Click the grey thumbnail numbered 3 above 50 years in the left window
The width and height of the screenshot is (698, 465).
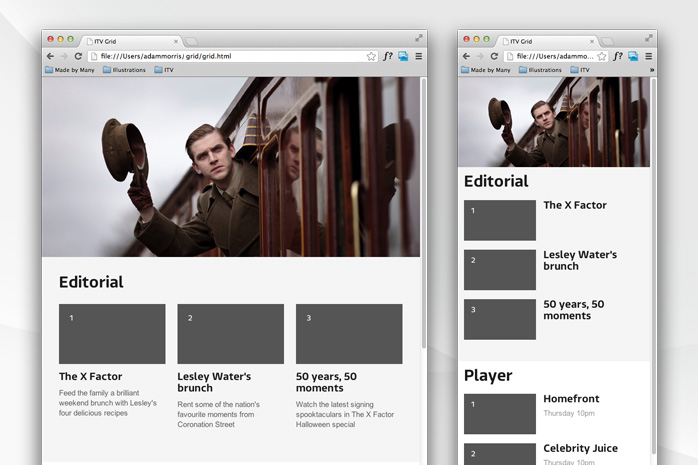click(x=349, y=334)
